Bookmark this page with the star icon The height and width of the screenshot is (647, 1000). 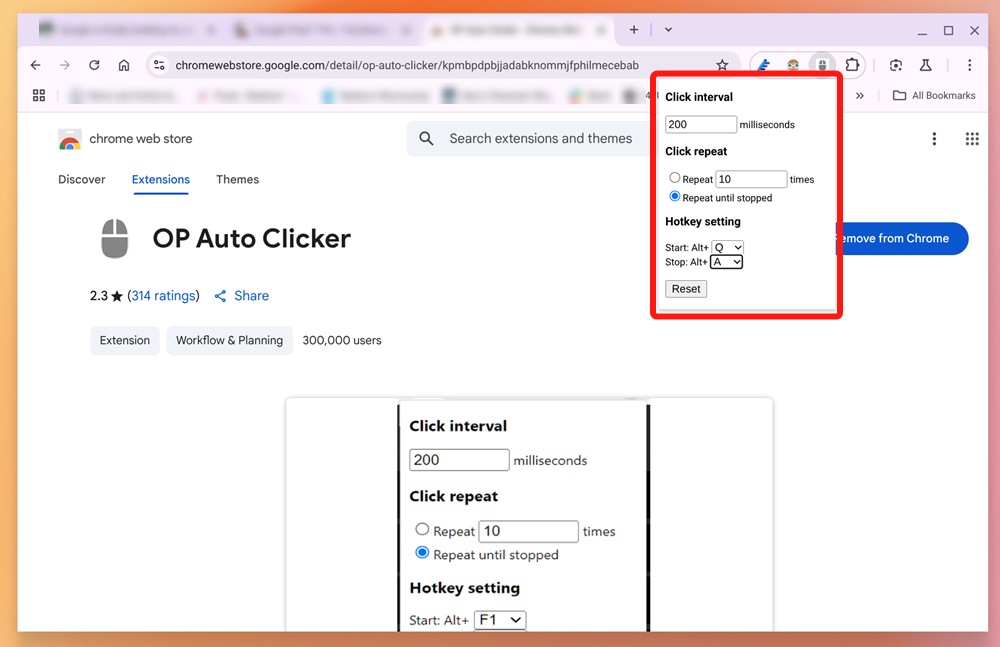tap(722, 65)
